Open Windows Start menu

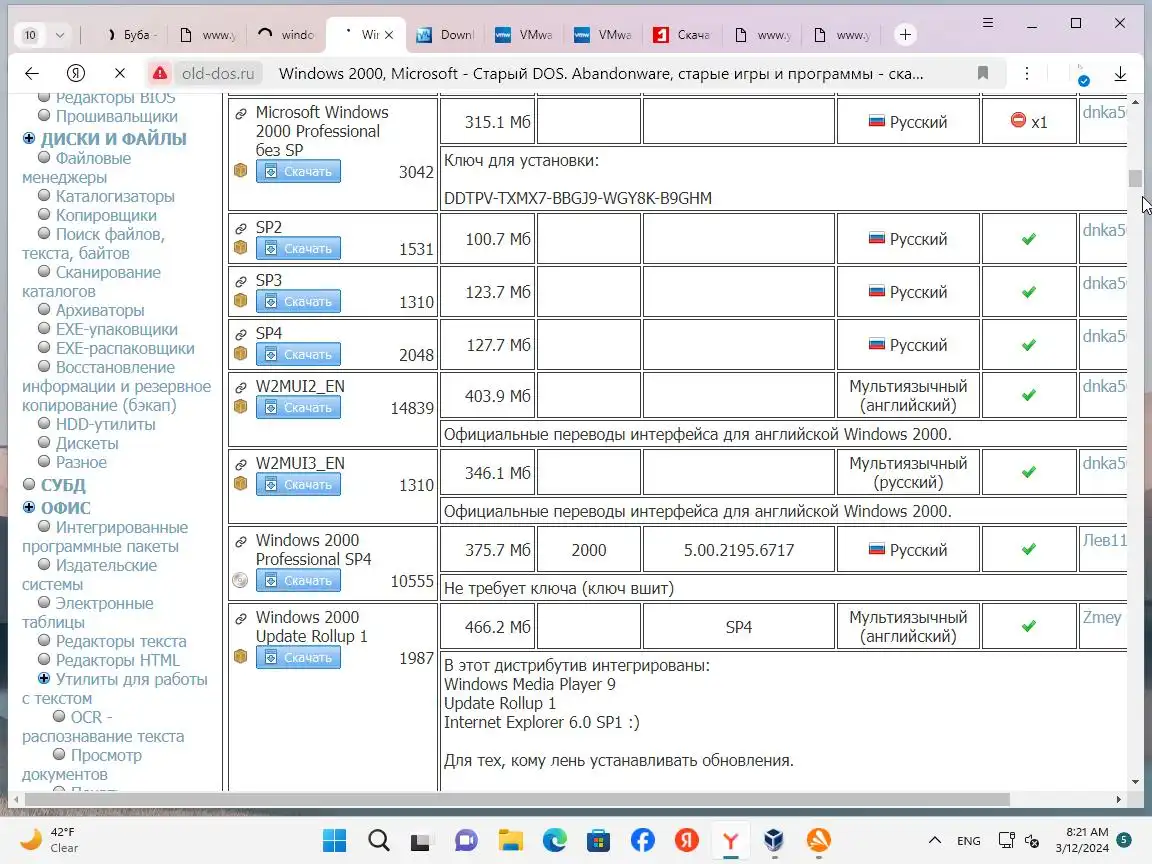tap(334, 840)
